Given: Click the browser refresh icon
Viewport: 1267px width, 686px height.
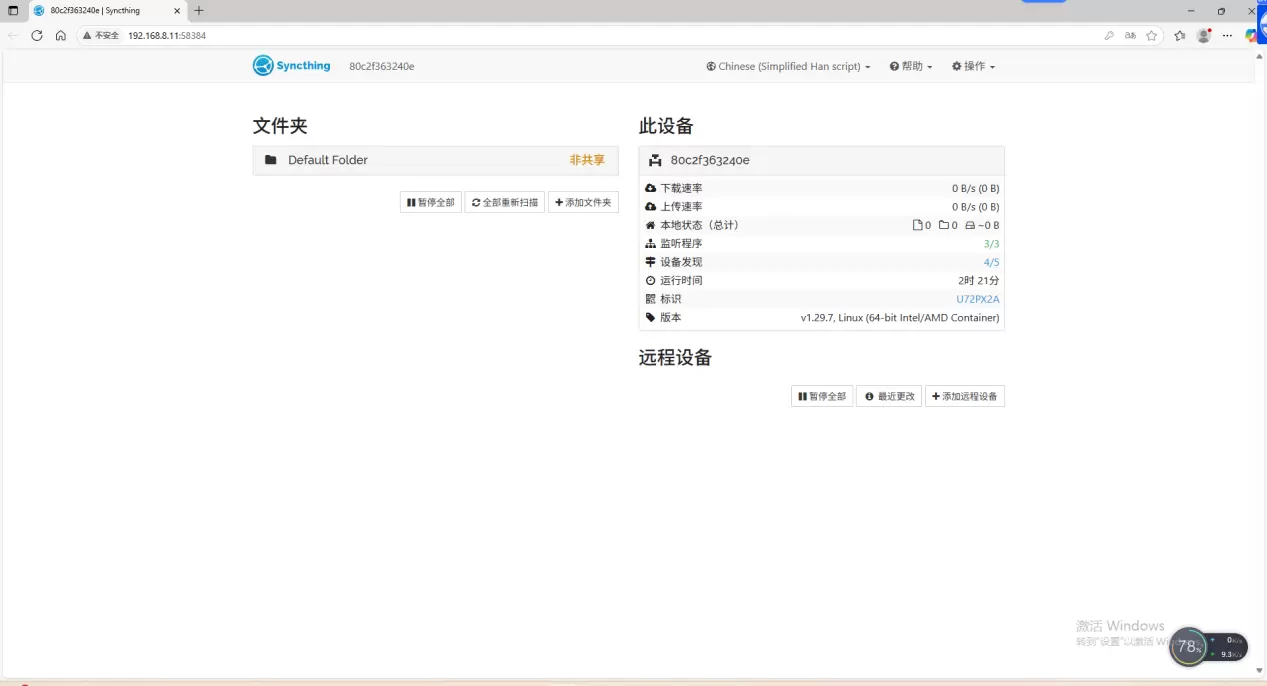Looking at the screenshot, I should click(x=37, y=35).
